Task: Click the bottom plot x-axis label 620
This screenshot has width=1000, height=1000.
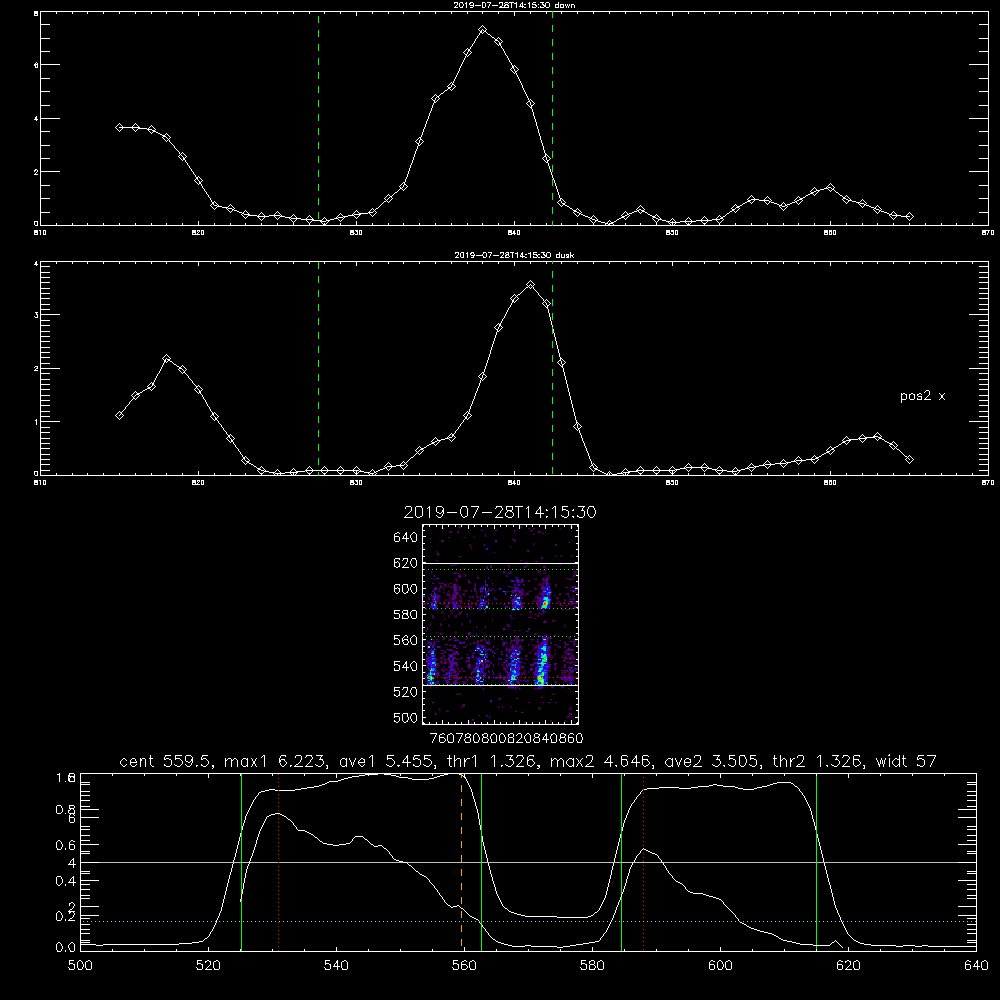Action: pos(848,966)
